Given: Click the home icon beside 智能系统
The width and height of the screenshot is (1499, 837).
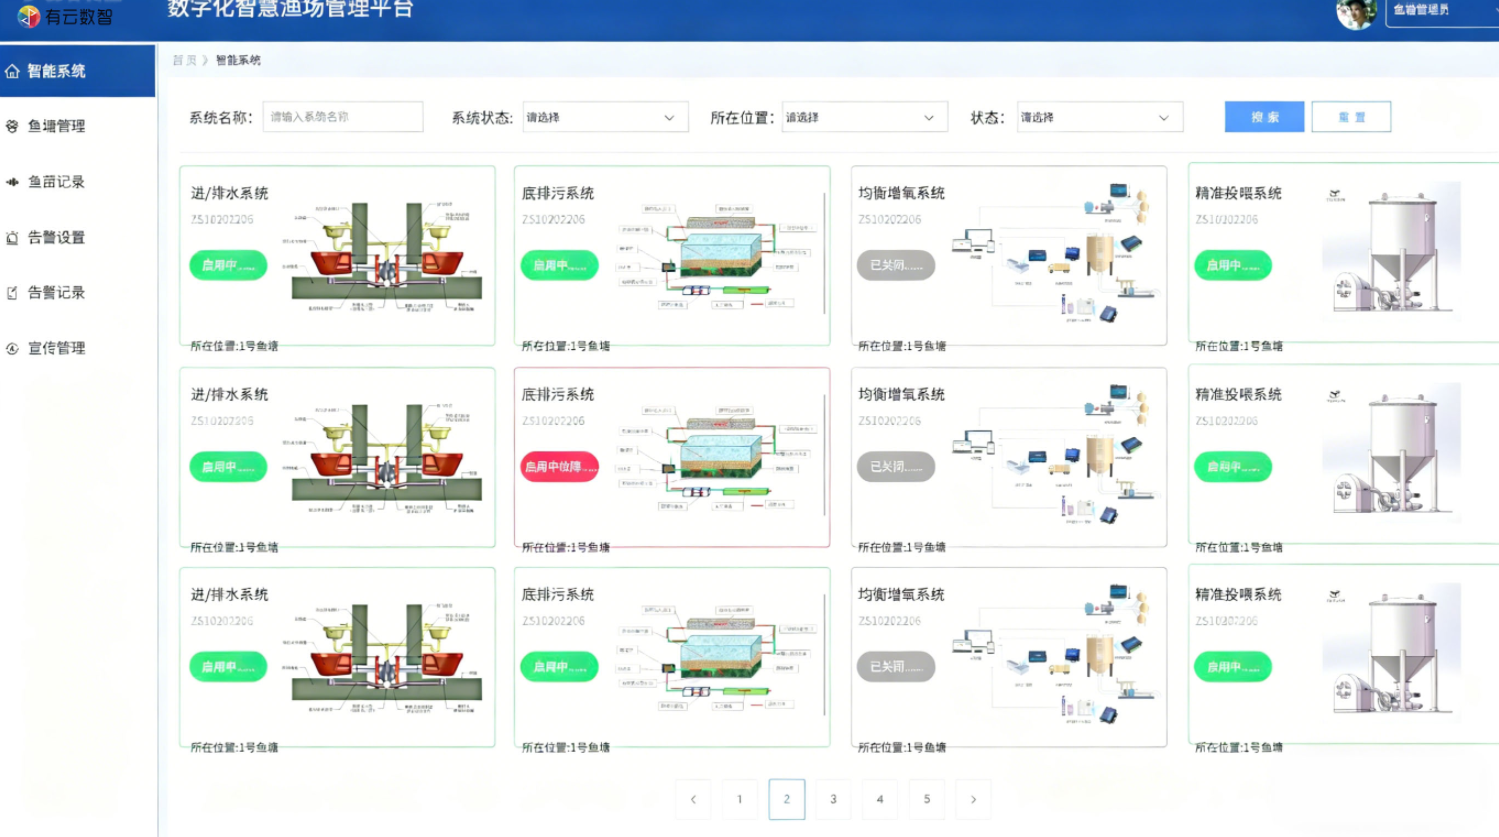Looking at the screenshot, I should pos(13,71).
